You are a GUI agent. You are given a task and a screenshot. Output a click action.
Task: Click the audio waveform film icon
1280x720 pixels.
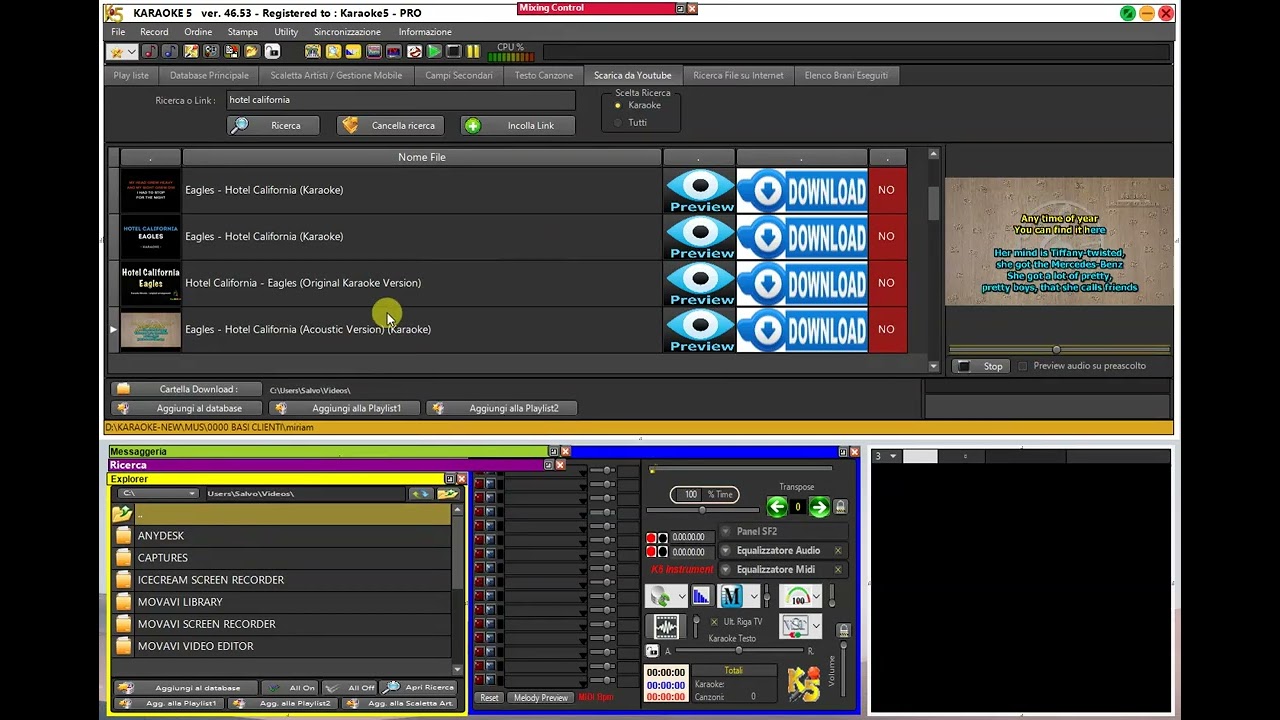(x=666, y=626)
